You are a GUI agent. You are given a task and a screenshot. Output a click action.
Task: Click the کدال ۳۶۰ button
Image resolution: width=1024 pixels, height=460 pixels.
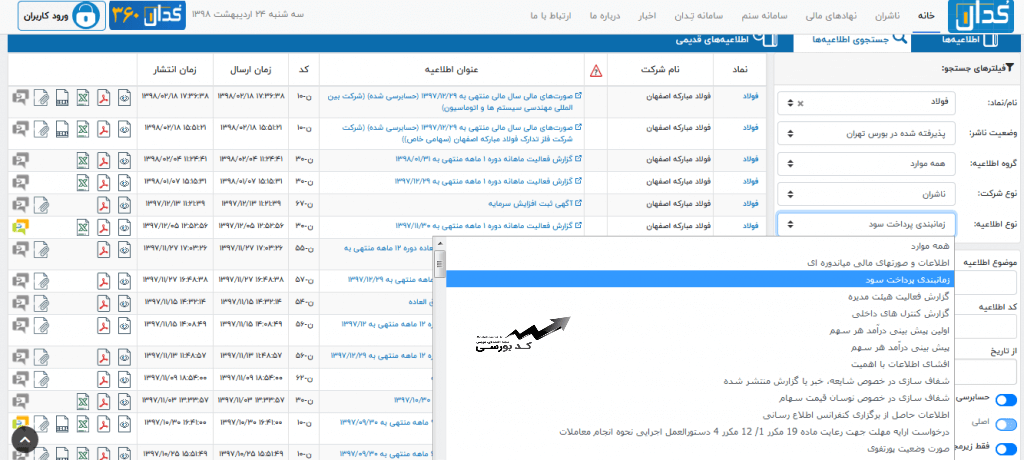click(x=148, y=16)
